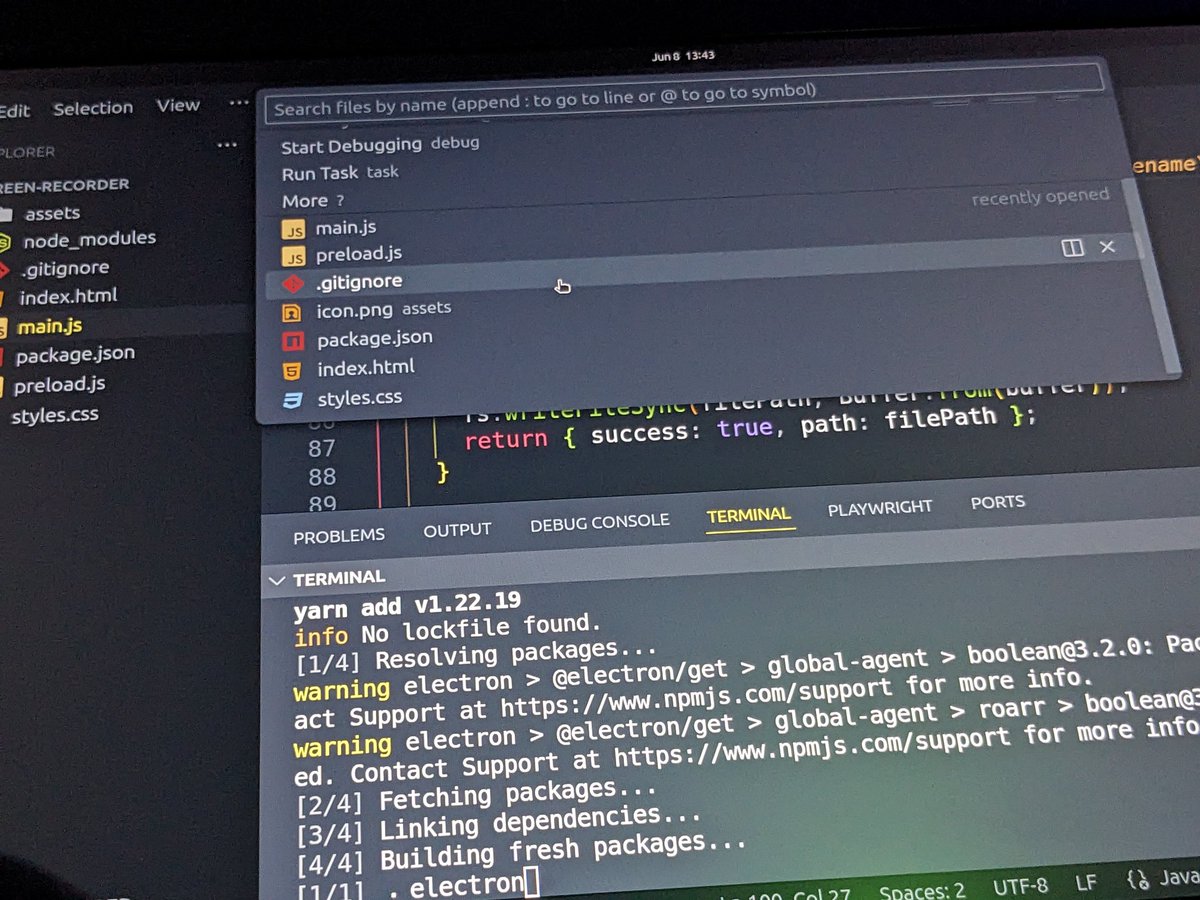Remove from recently opened X icon

tap(1108, 247)
